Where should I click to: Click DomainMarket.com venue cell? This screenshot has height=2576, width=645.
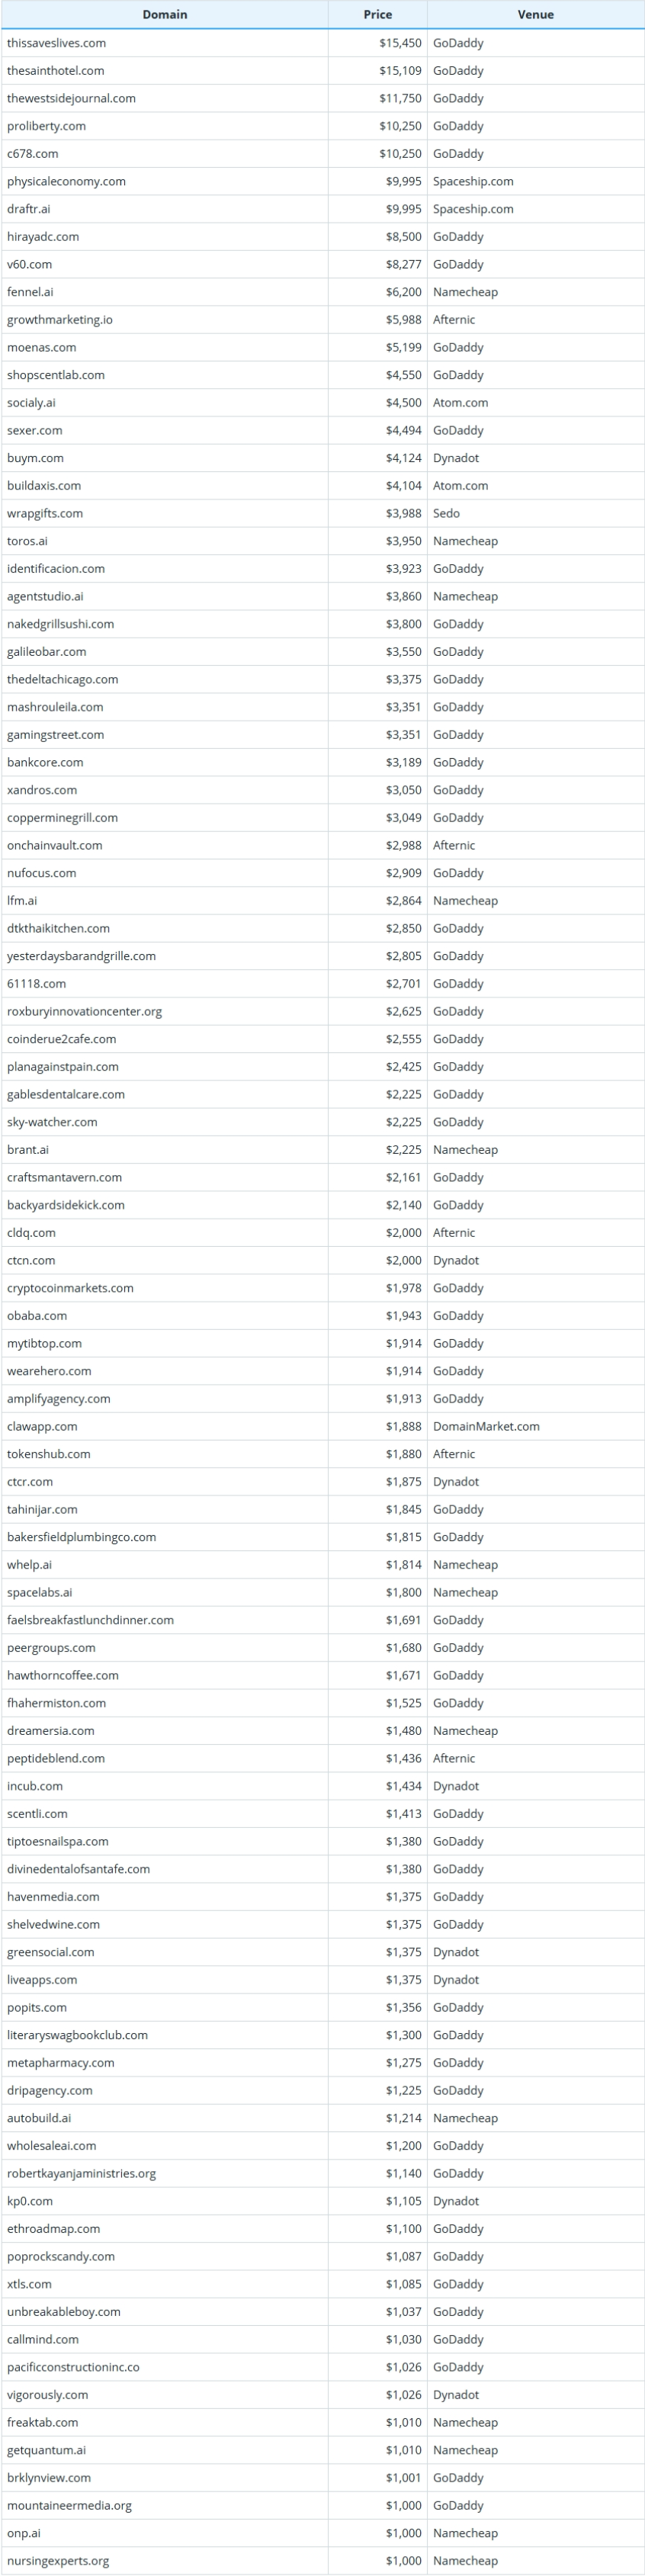point(486,1426)
